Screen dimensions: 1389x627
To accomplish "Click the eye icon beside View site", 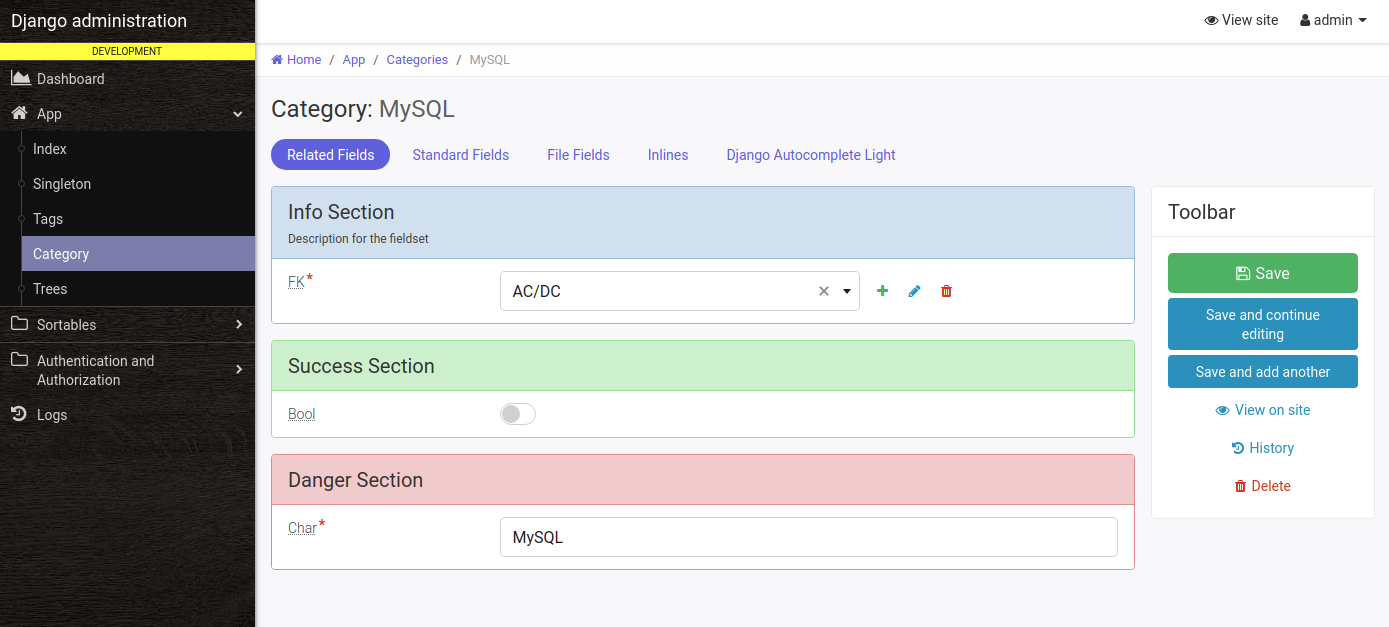I will (x=1211, y=20).
